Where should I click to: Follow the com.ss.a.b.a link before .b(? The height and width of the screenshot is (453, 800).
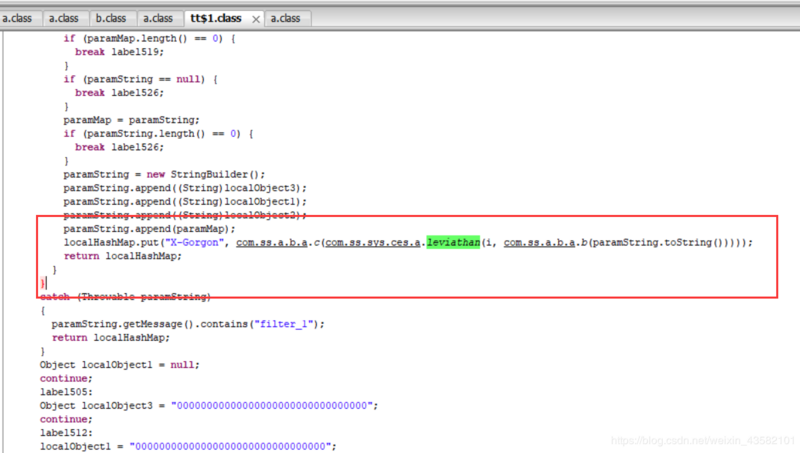pos(539,242)
